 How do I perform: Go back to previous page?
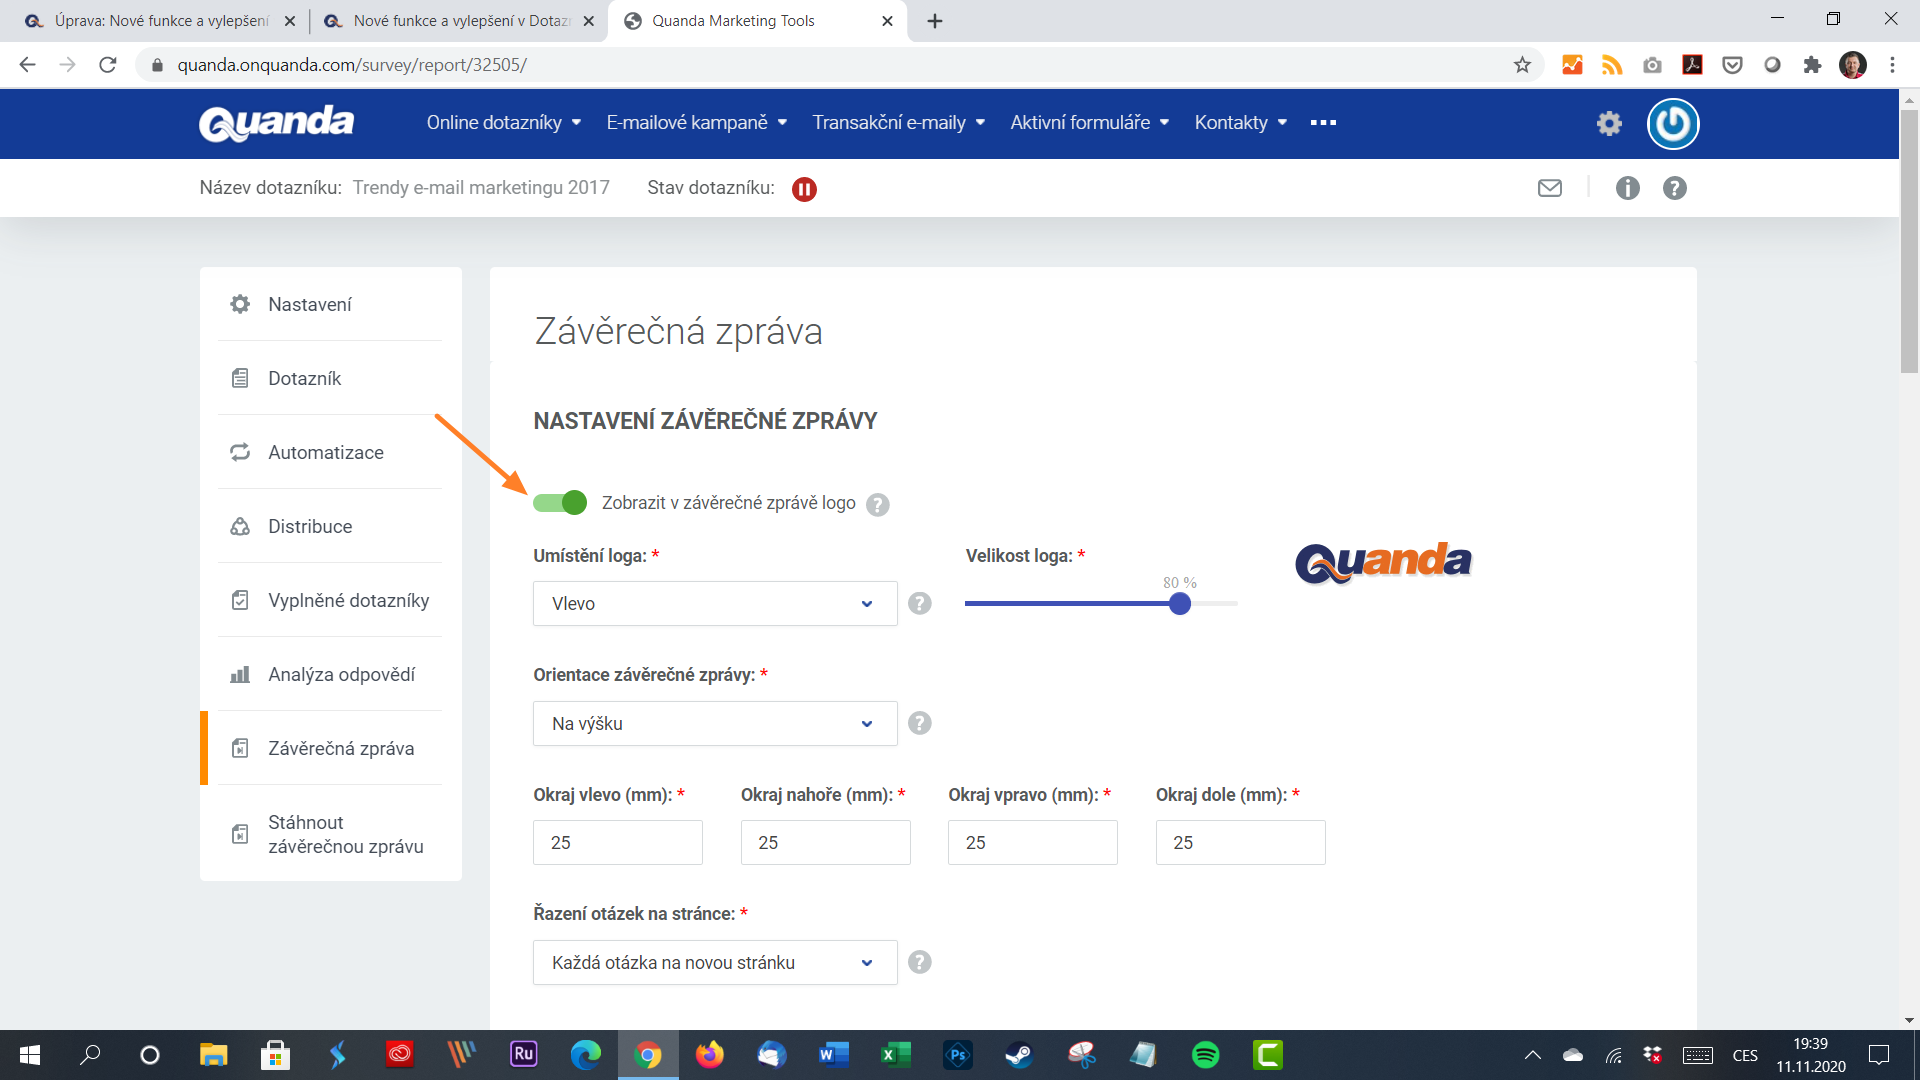coord(28,65)
